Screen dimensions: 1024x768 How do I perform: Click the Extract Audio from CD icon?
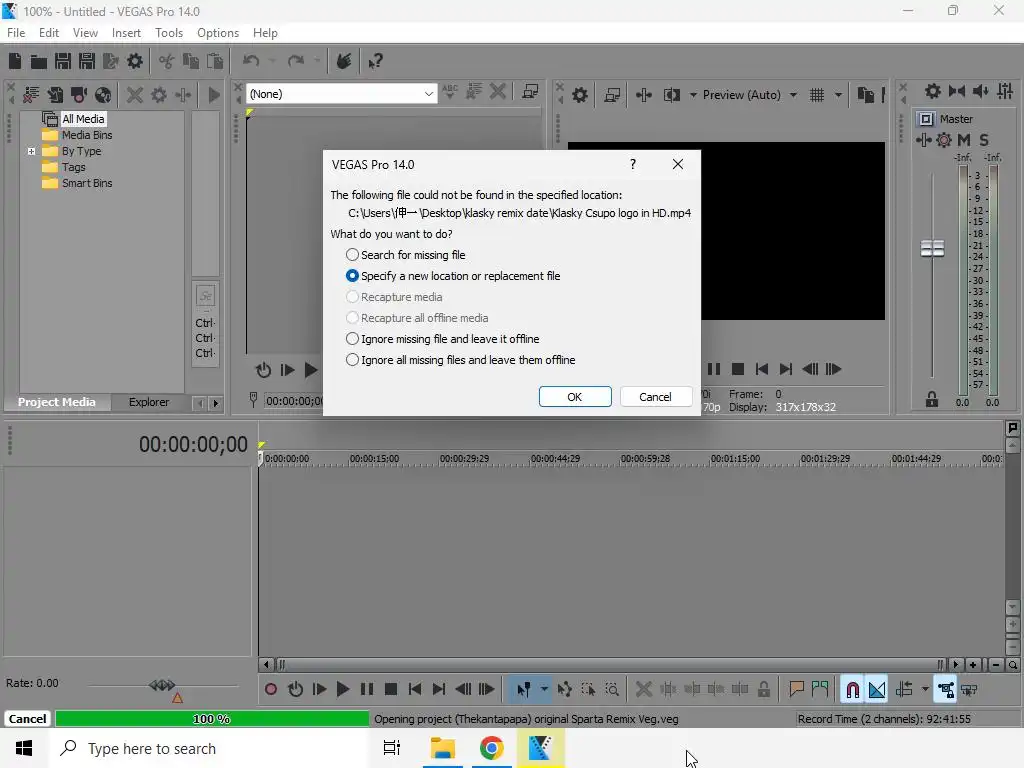[103, 95]
